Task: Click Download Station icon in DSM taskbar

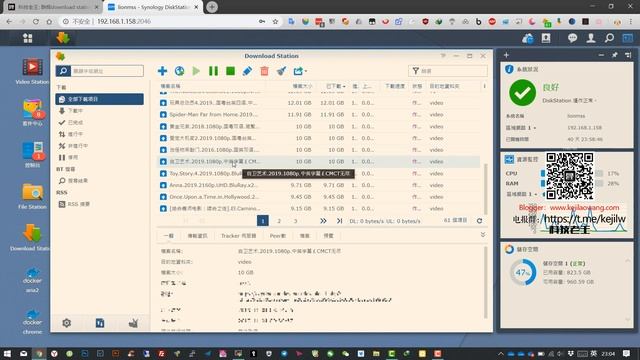Action: pyautogui.click(x=63, y=38)
